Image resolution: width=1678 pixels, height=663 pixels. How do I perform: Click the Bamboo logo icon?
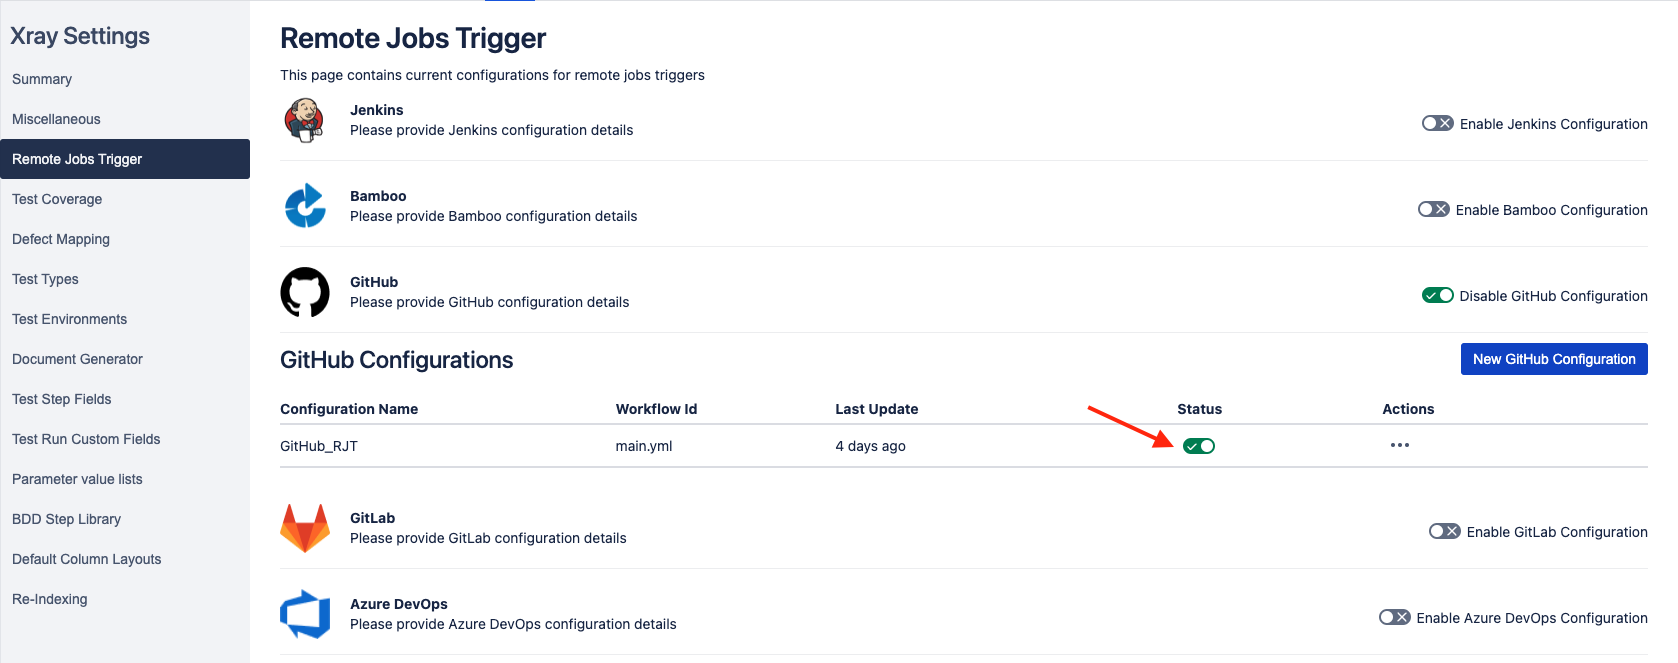point(305,206)
